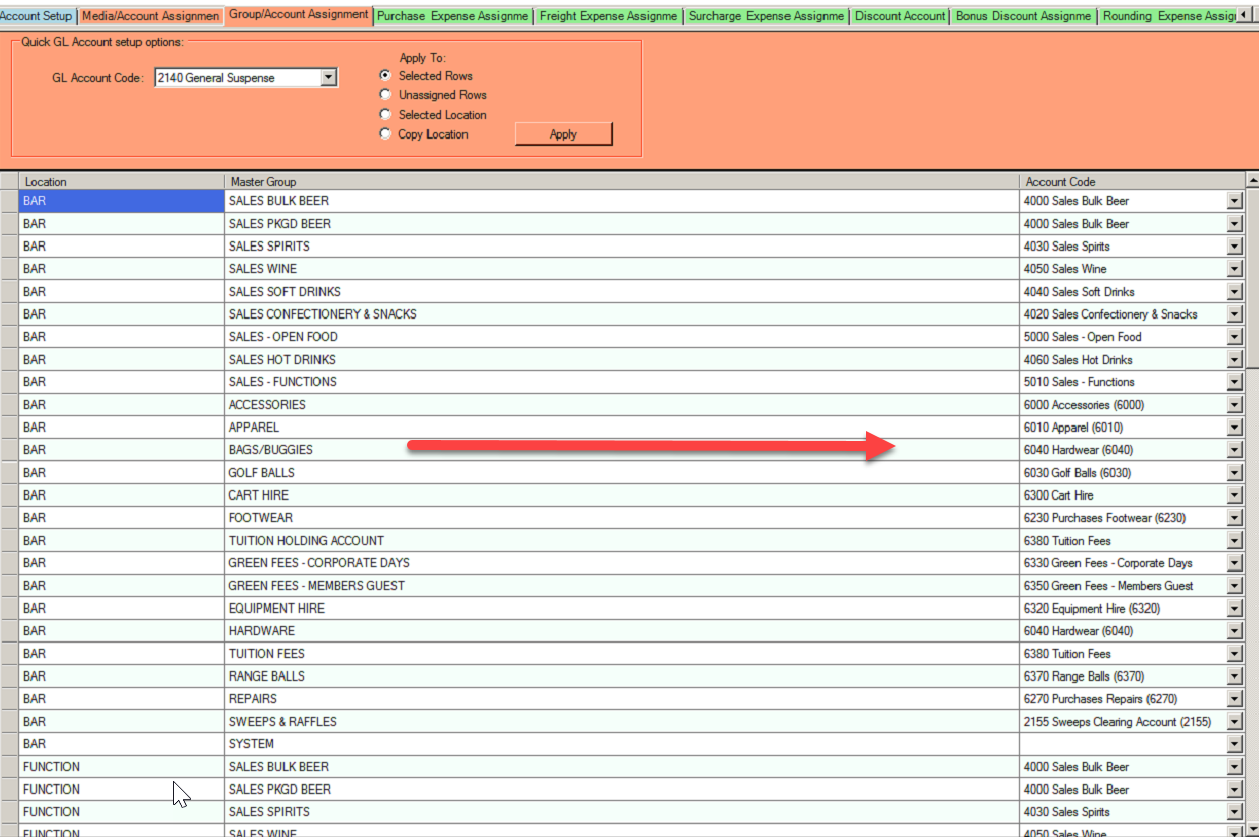Expand the account dropdown for SWEEPS & RAFFLES
Image resolution: width=1259 pixels, height=837 pixels.
tap(1236, 721)
